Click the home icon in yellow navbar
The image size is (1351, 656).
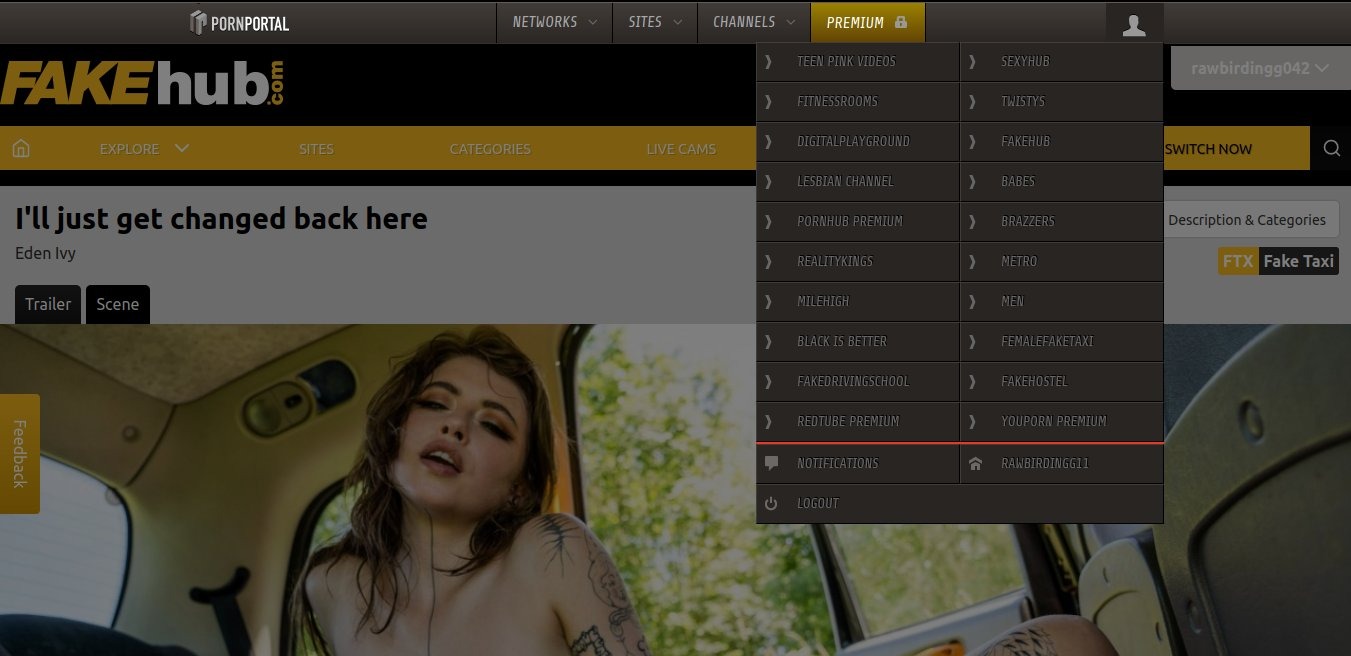click(21, 148)
